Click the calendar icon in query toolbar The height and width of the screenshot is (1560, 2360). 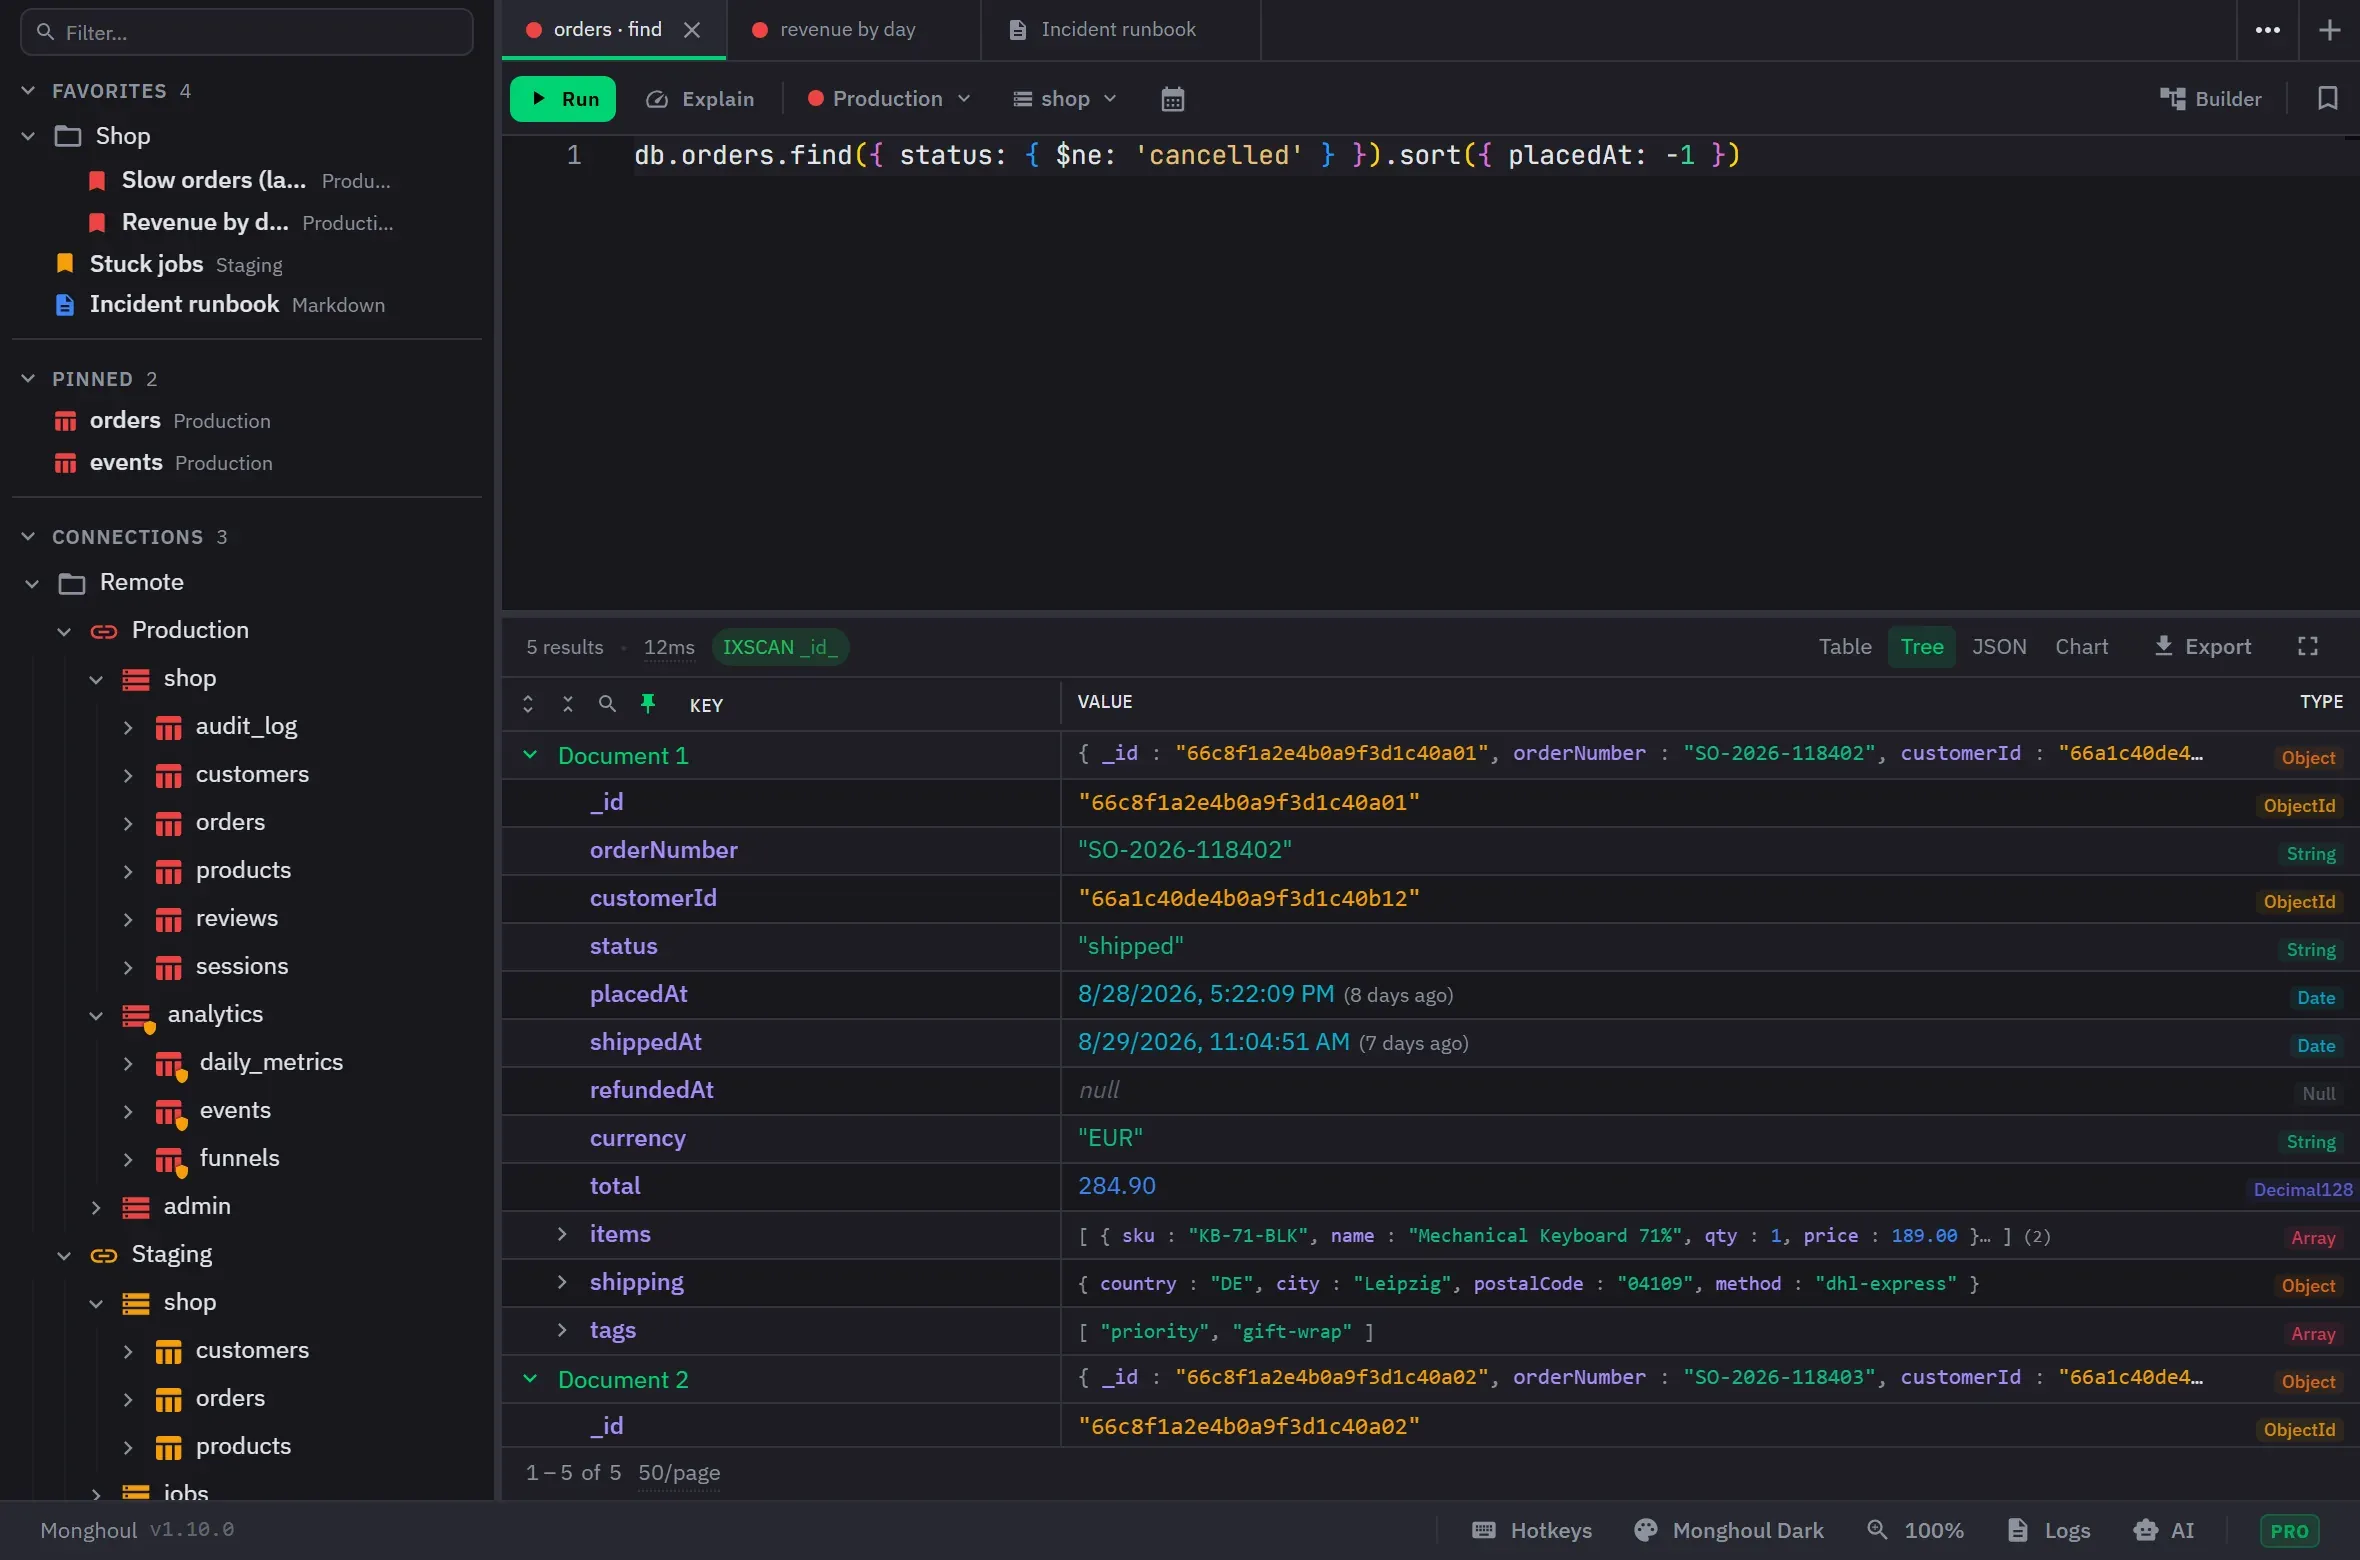pyautogui.click(x=1172, y=99)
